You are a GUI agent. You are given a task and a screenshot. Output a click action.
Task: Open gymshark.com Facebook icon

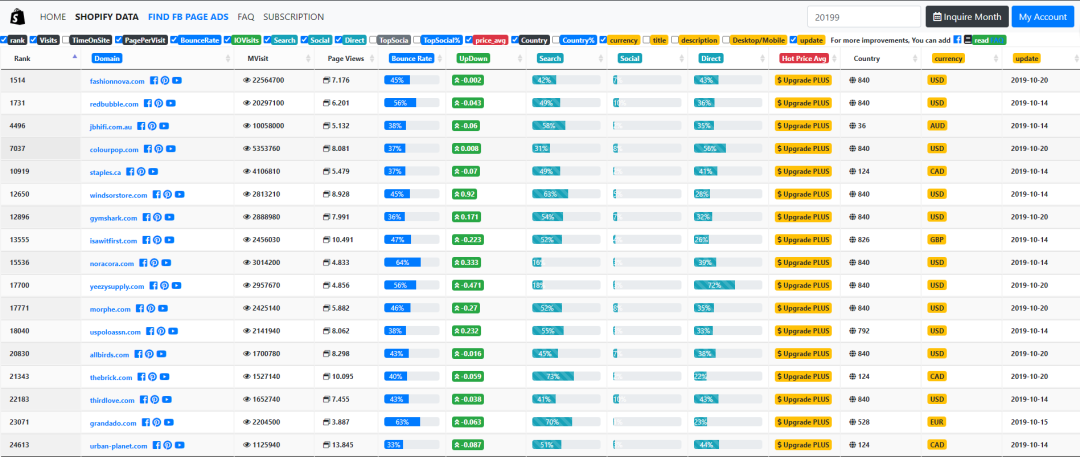tap(146, 217)
